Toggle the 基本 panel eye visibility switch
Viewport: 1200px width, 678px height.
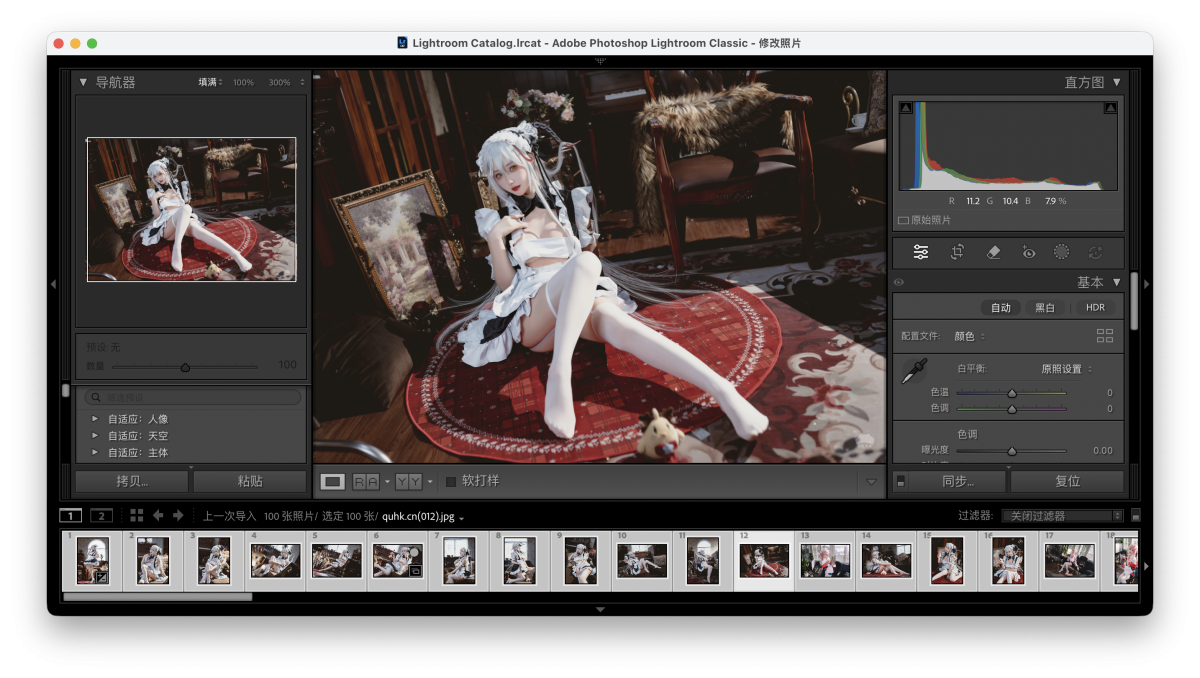pyautogui.click(x=899, y=283)
